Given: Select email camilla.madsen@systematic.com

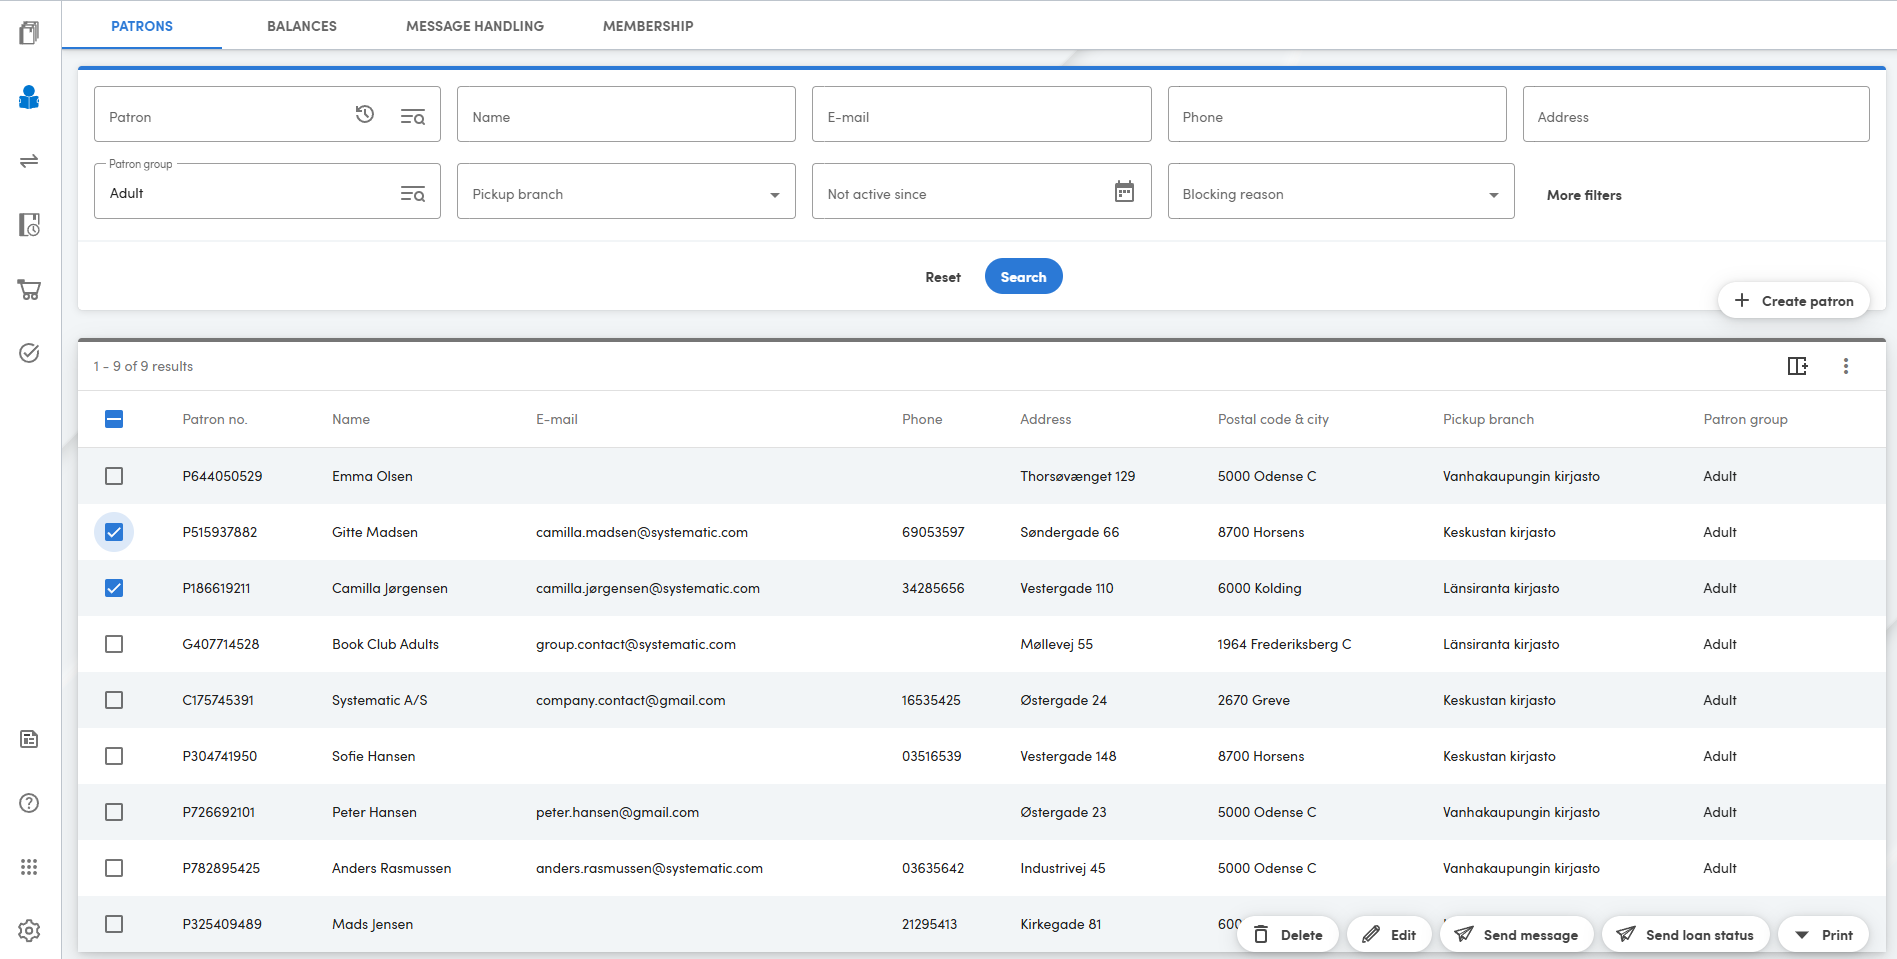Looking at the screenshot, I should 642,532.
